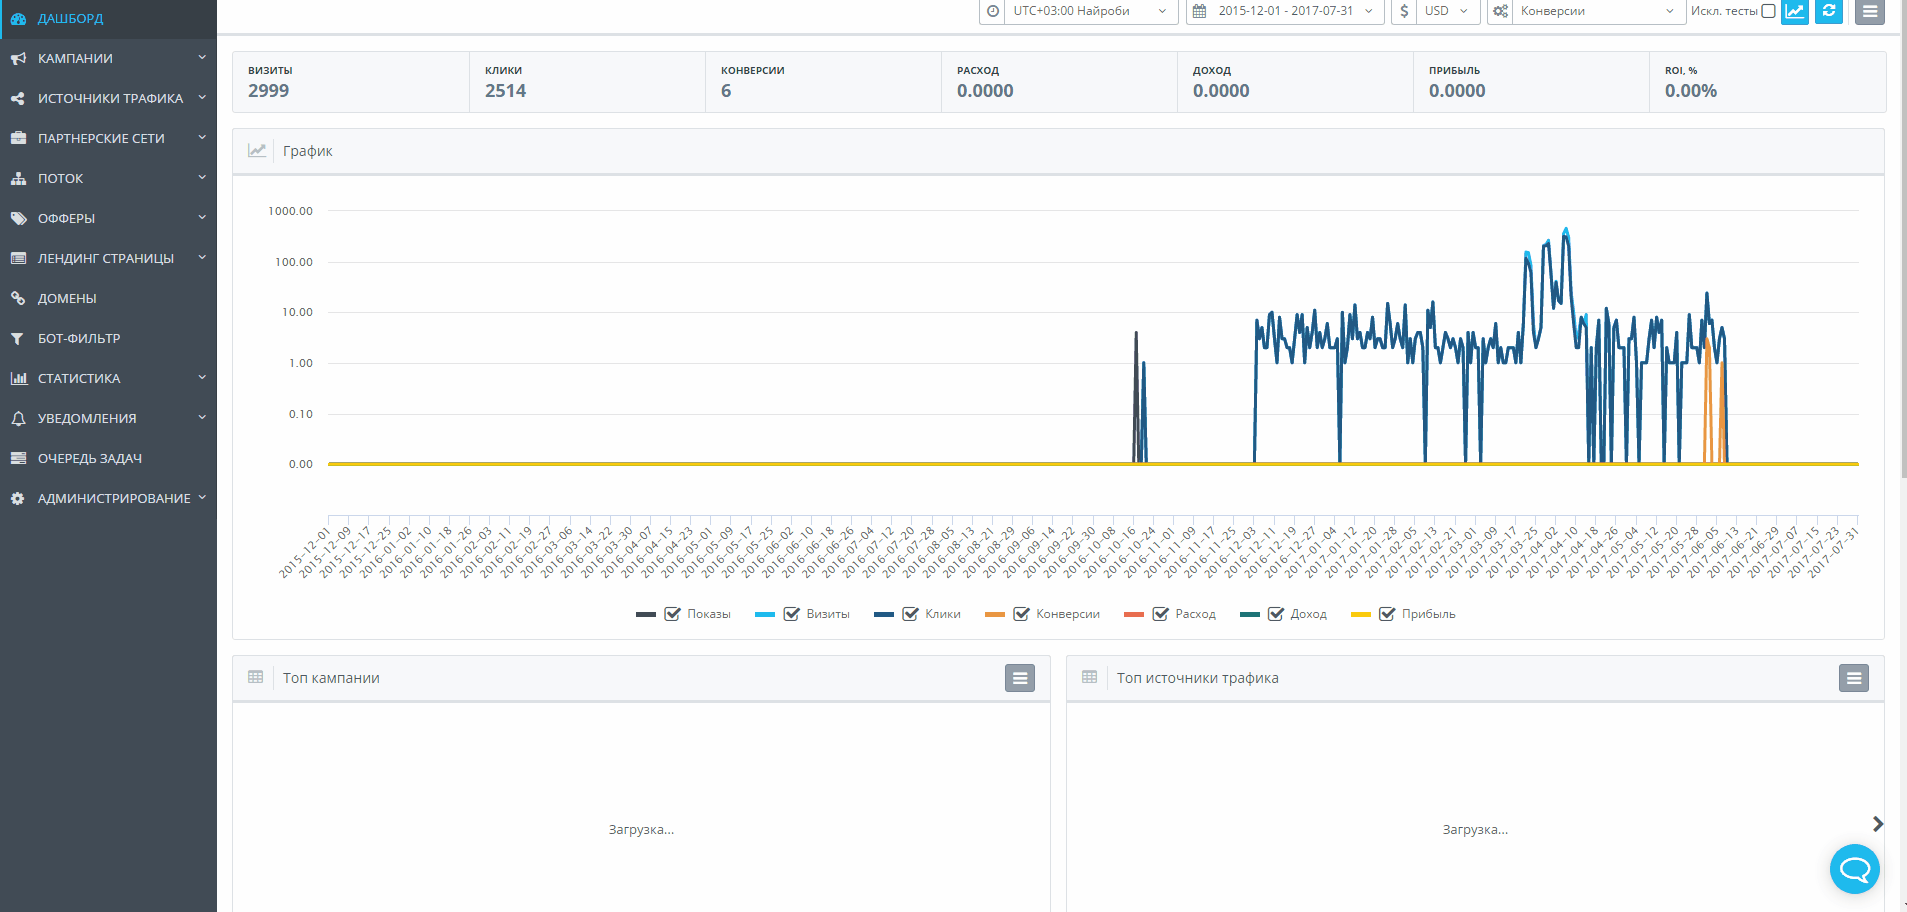The height and width of the screenshot is (912, 1907).
Task: Open the UTC+03:00 Найроби timezone dropdown
Action: 1090,11
